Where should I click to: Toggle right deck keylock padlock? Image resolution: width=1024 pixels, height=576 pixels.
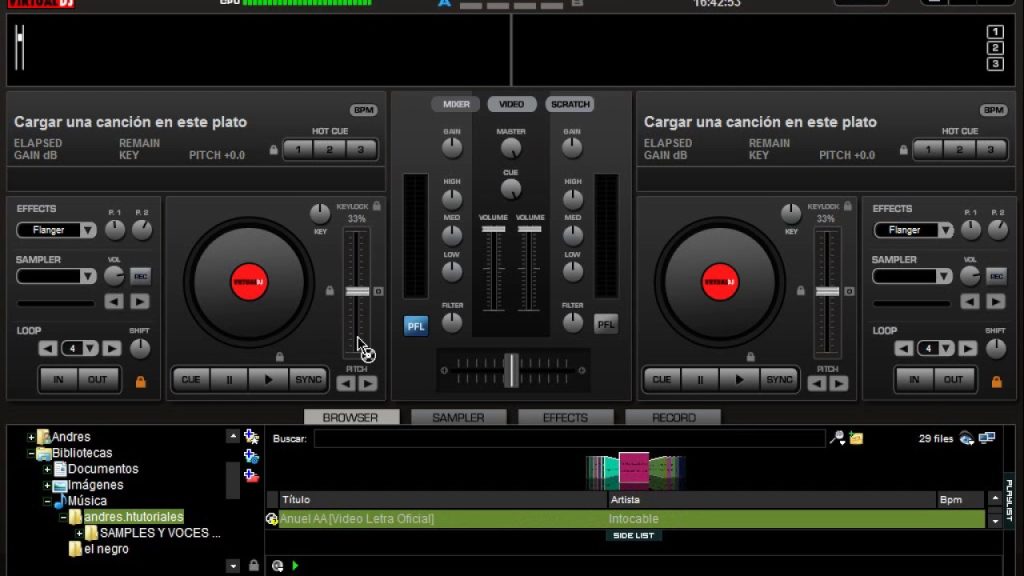pyautogui.click(x=848, y=206)
